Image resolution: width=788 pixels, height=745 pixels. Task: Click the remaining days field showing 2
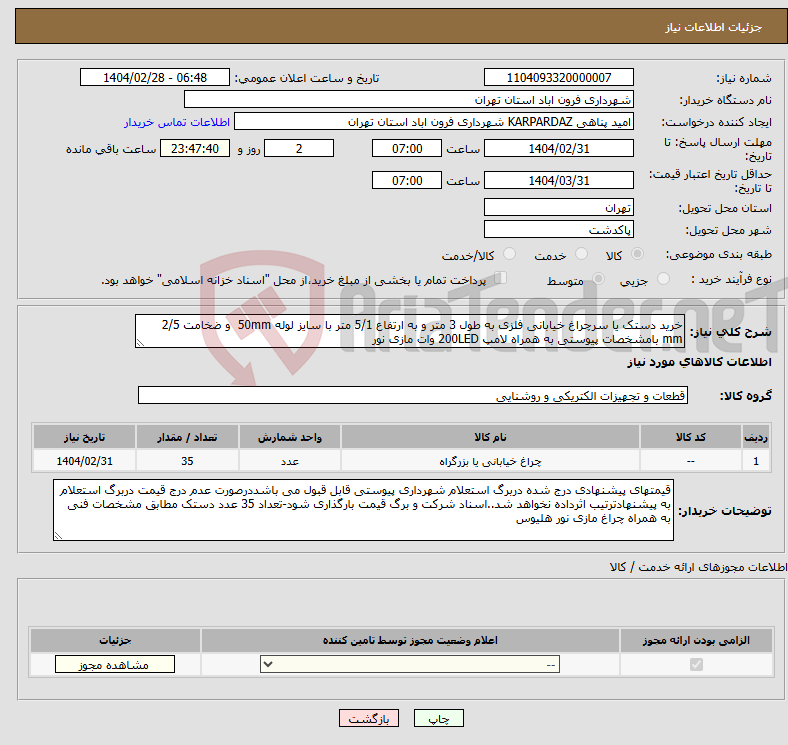[299, 148]
